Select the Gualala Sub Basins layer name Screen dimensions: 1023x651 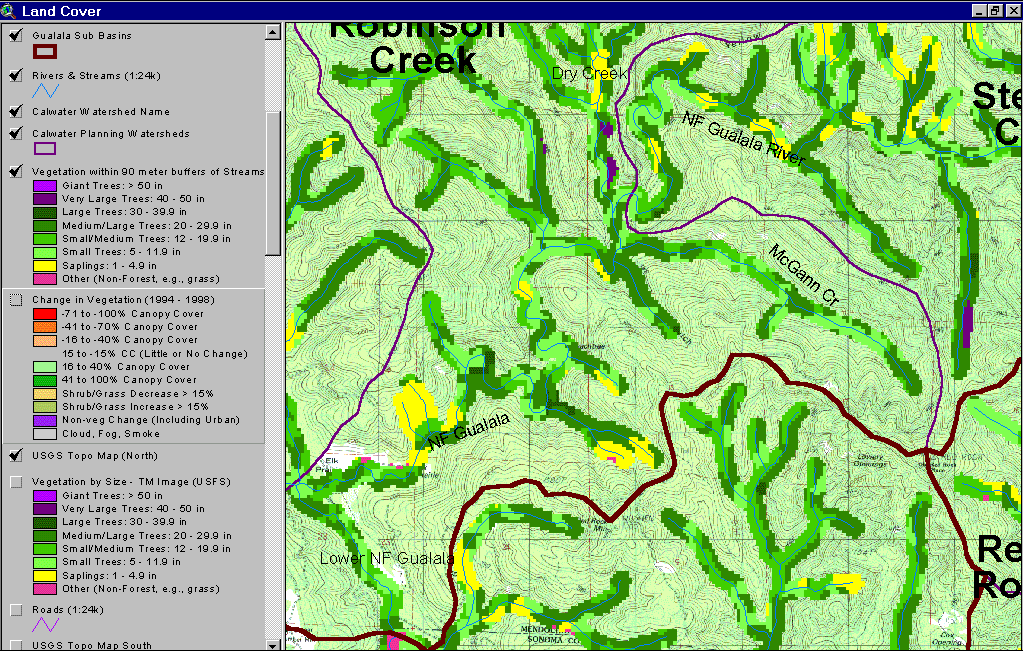click(82, 36)
